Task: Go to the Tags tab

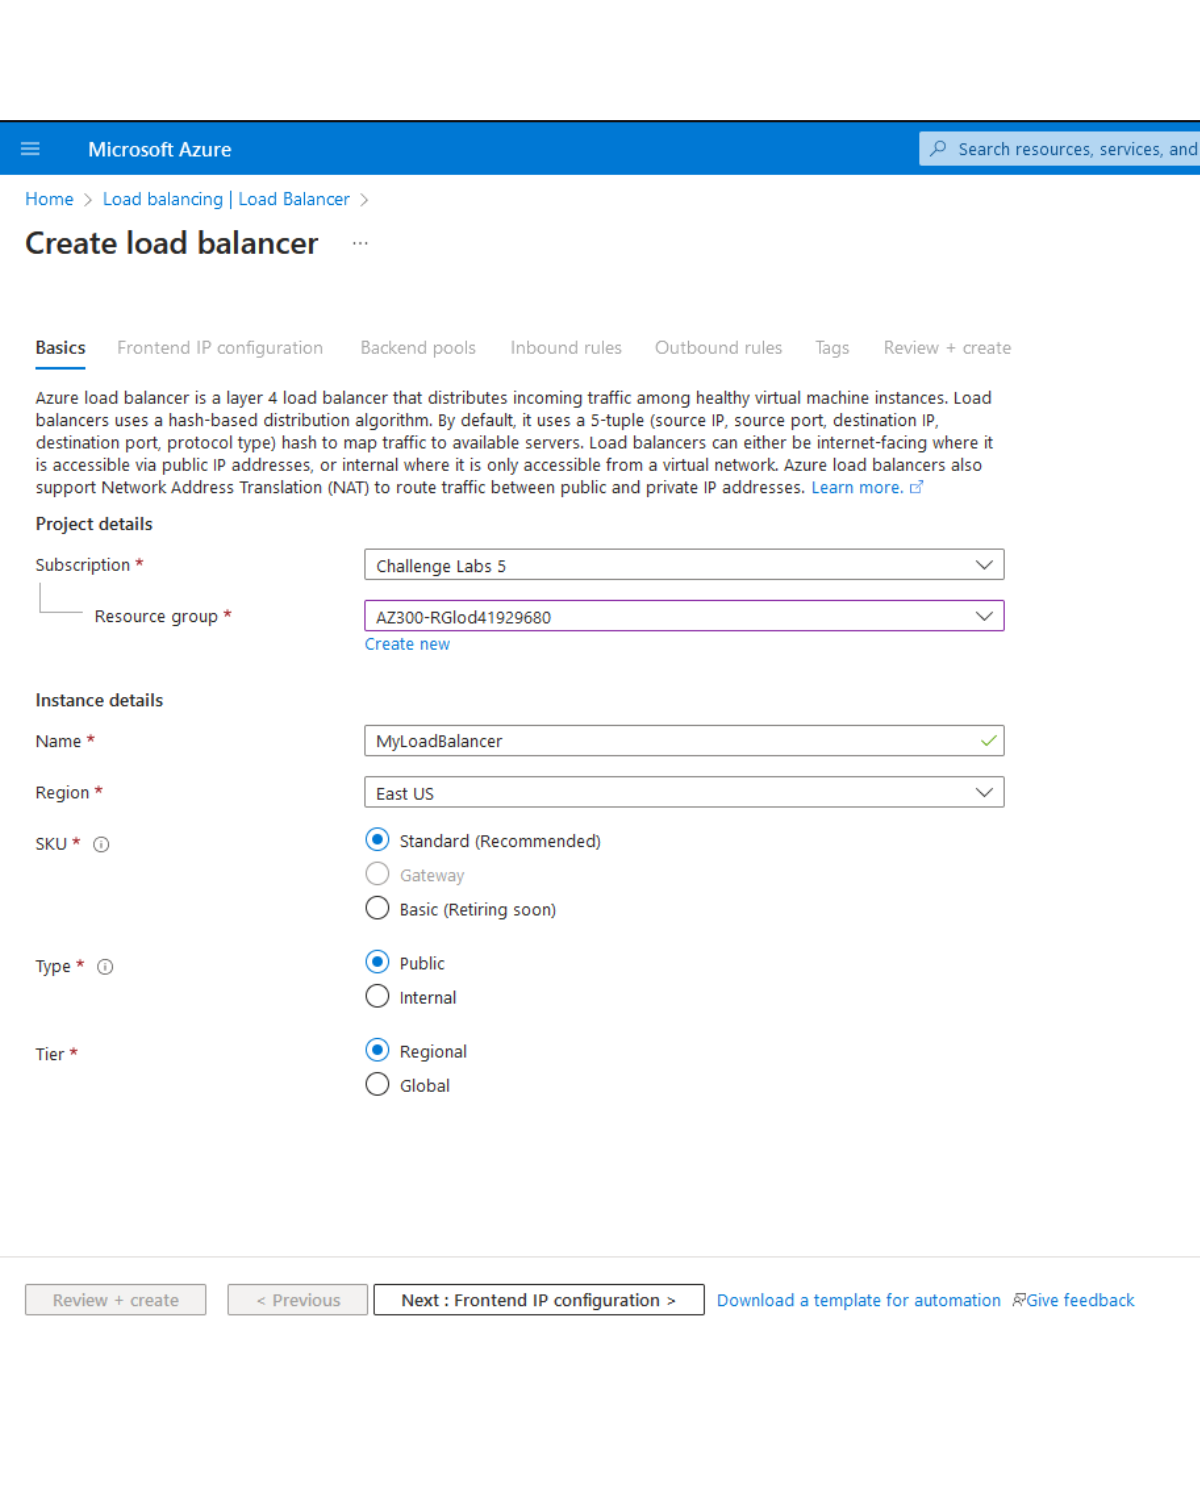Action: pyautogui.click(x=832, y=348)
